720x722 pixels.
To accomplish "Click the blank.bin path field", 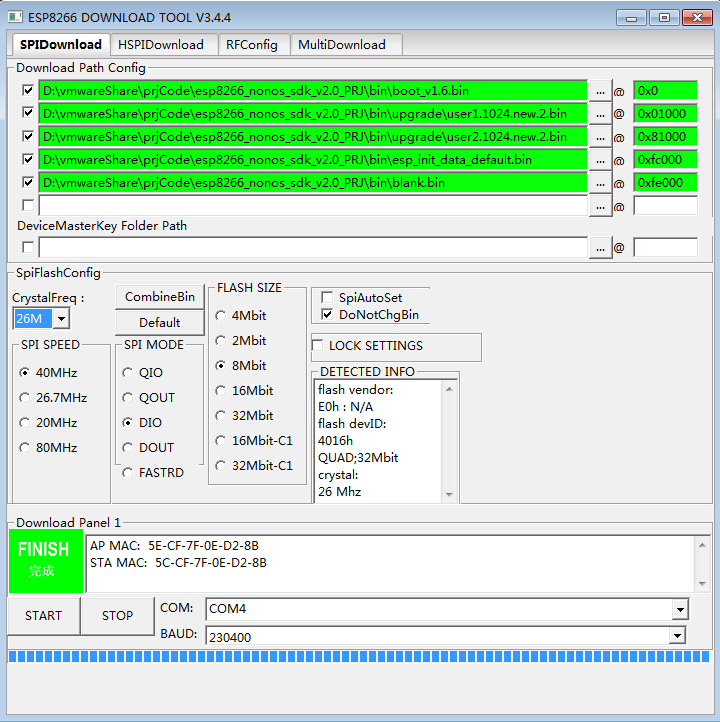I will pyautogui.click(x=313, y=183).
